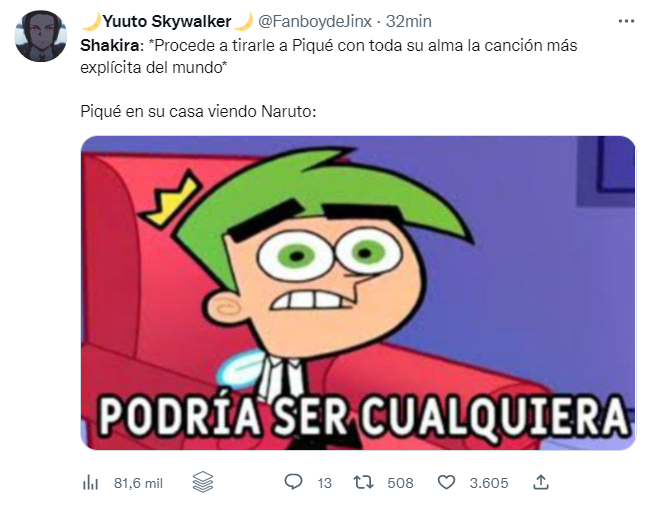Open the @FanboydeJinx handle link
The width and height of the screenshot is (654, 508).
(315, 21)
